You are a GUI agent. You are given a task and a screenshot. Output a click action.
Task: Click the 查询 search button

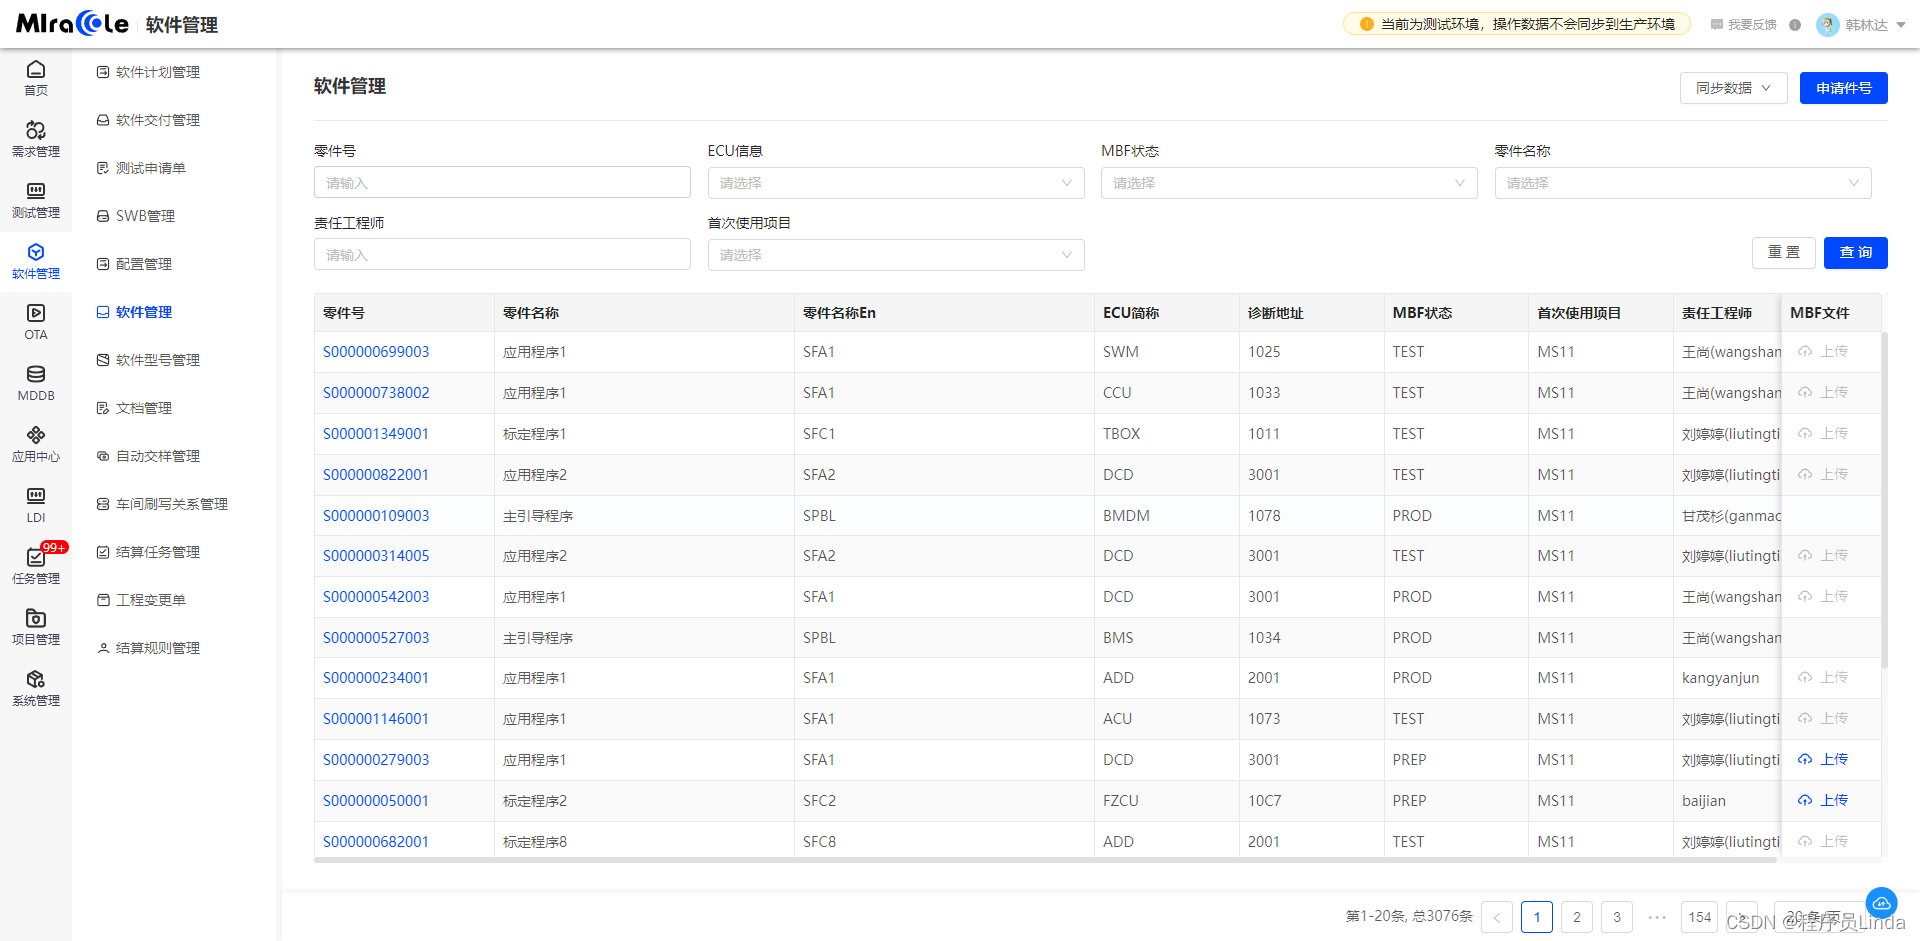(1855, 253)
